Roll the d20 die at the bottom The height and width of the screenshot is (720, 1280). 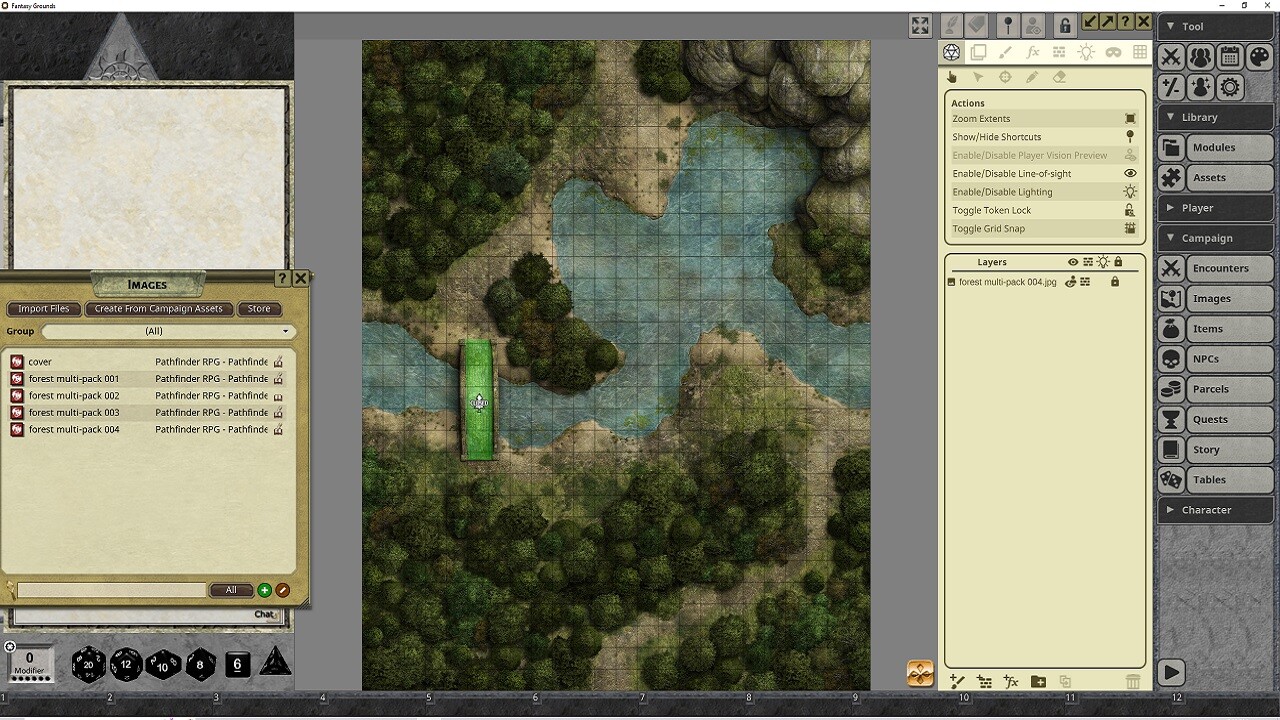89,664
